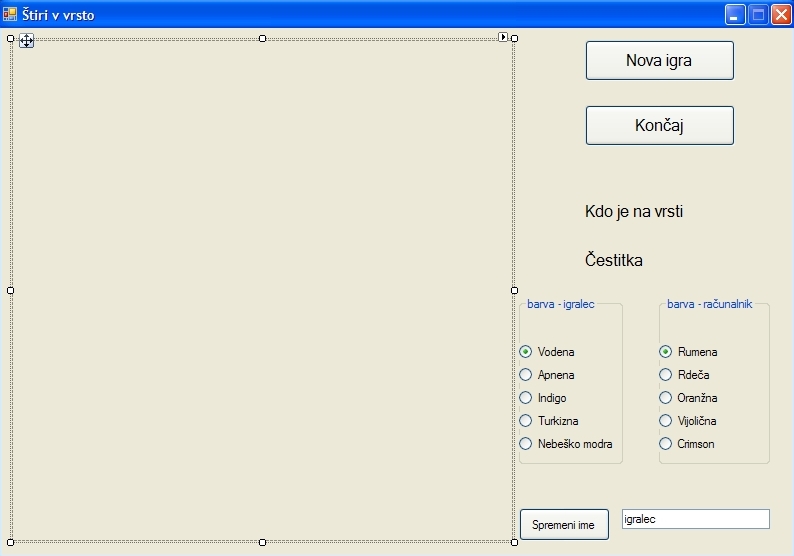Select the Turkizna radio button

(526, 421)
